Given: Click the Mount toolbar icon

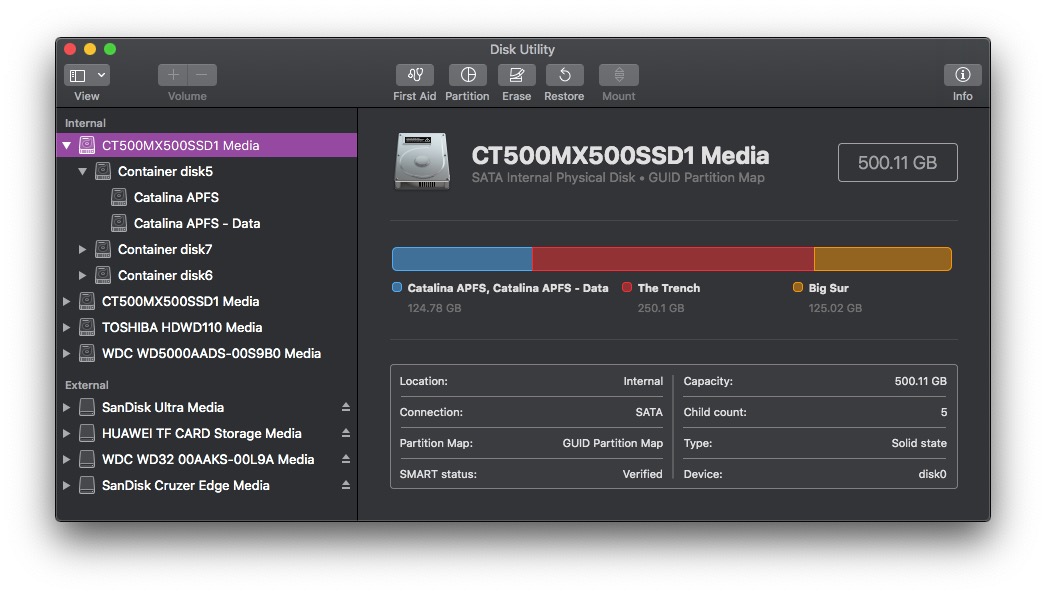Looking at the screenshot, I should click(619, 75).
